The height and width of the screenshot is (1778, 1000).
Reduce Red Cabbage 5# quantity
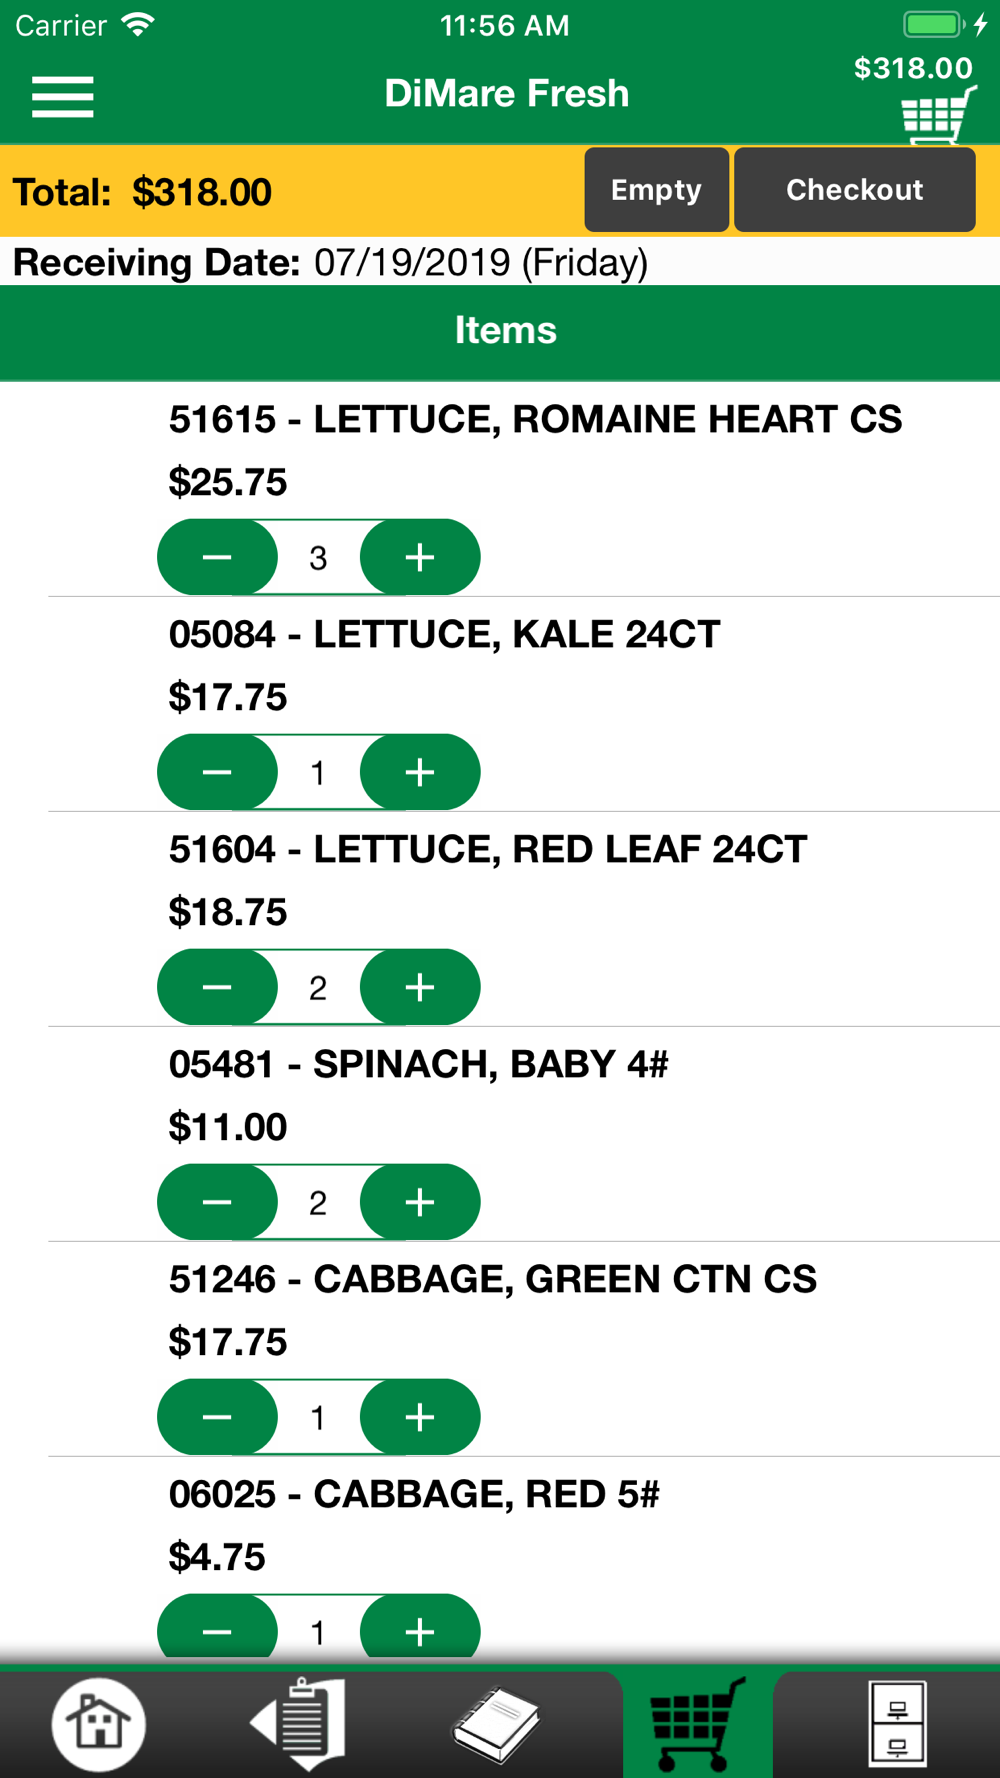tap(217, 1630)
